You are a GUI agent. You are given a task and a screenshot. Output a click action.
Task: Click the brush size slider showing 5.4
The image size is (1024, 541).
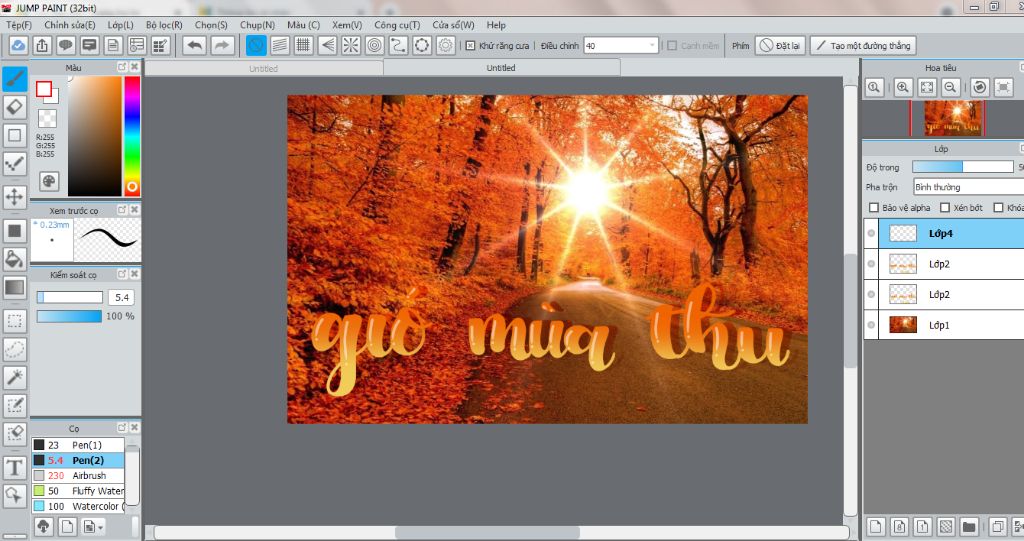pos(69,297)
